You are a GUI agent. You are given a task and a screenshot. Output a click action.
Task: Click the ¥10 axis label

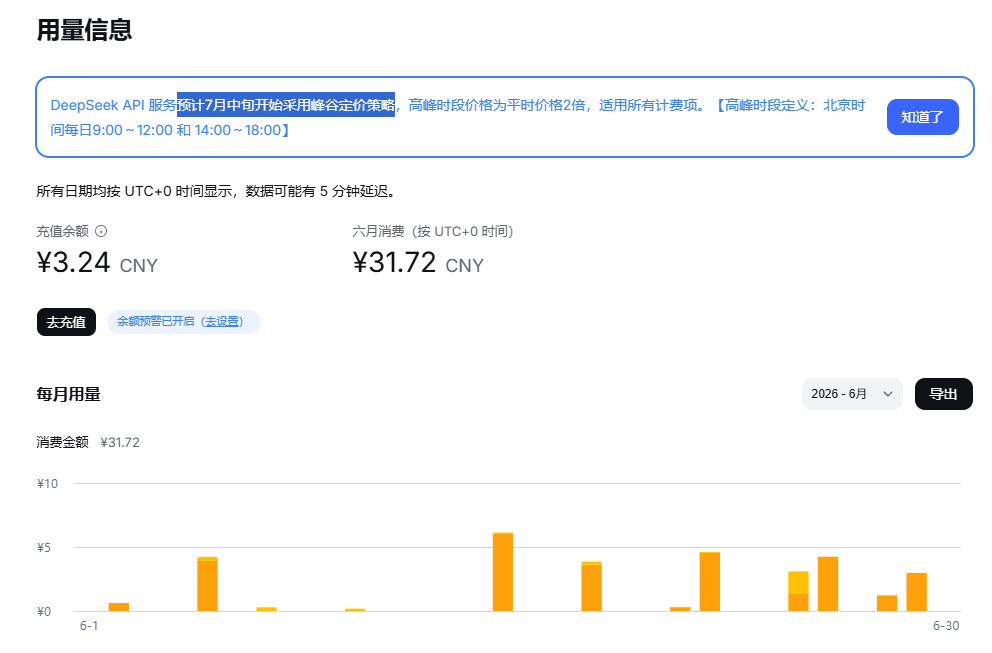point(47,484)
